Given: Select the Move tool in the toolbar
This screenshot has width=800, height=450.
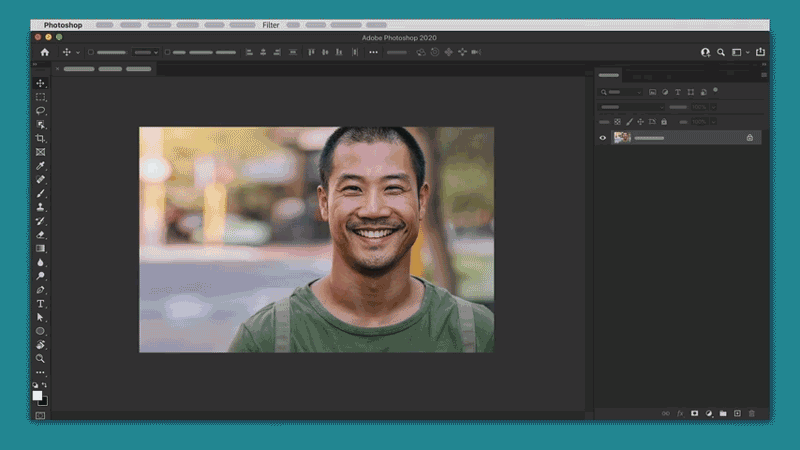Looking at the screenshot, I should point(41,83).
